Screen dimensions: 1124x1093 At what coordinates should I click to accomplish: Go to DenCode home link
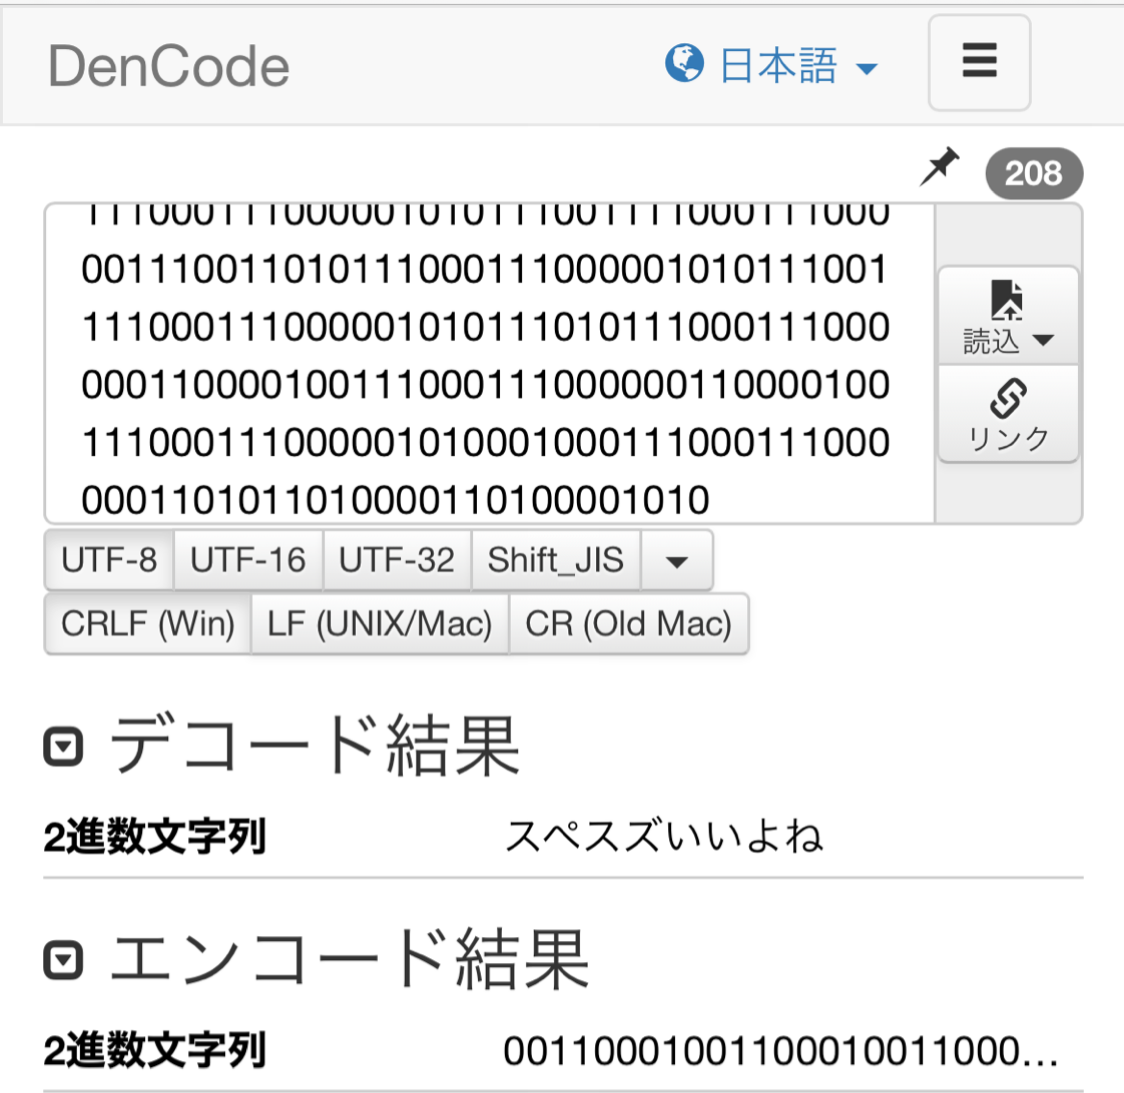point(169,67)
